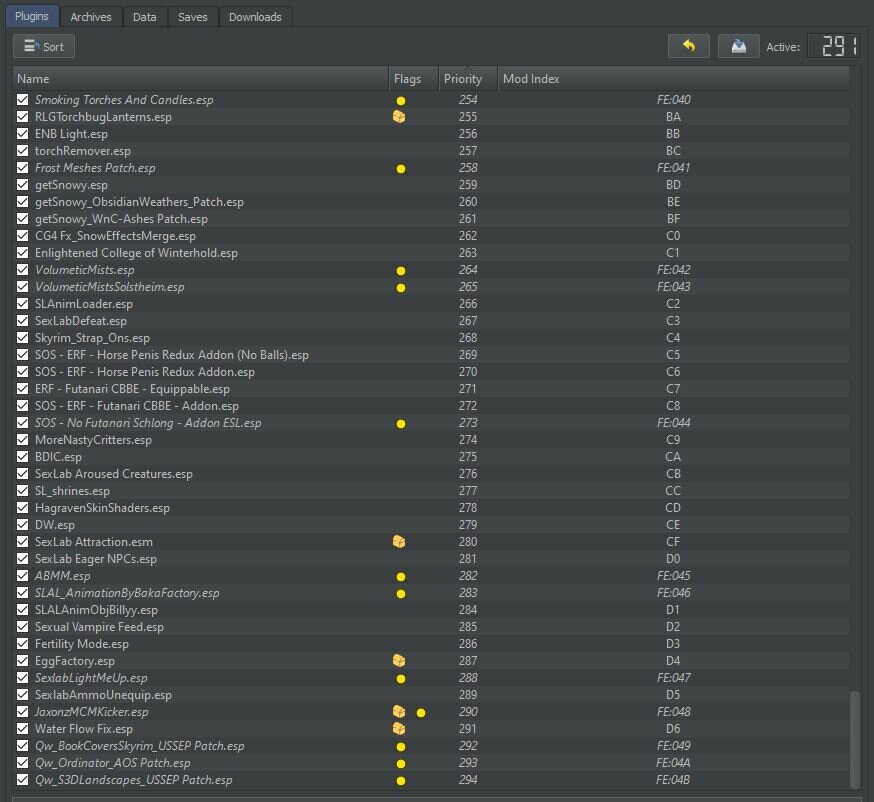Select DW.esp row
This screenshot has width=874, height=802.
[430, 524]
